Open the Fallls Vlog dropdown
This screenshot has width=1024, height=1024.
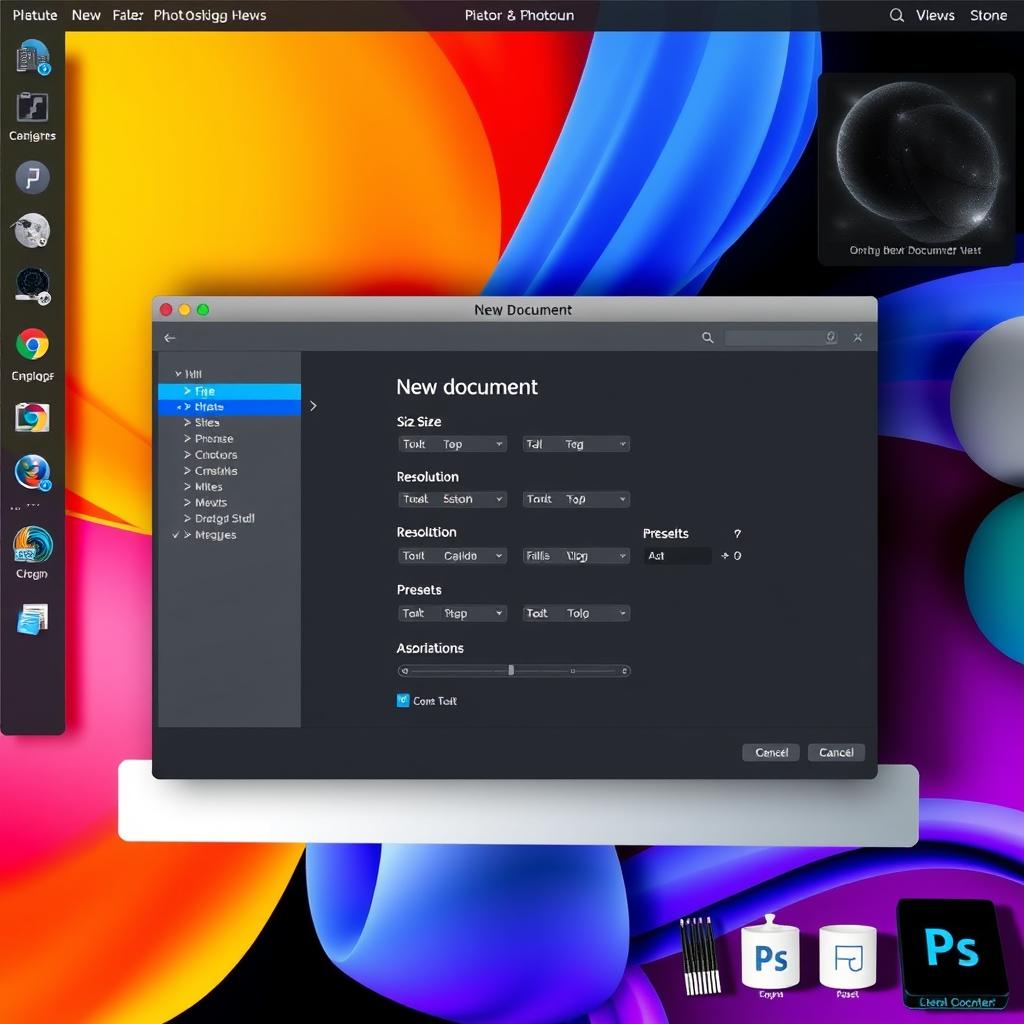(576, 556)
